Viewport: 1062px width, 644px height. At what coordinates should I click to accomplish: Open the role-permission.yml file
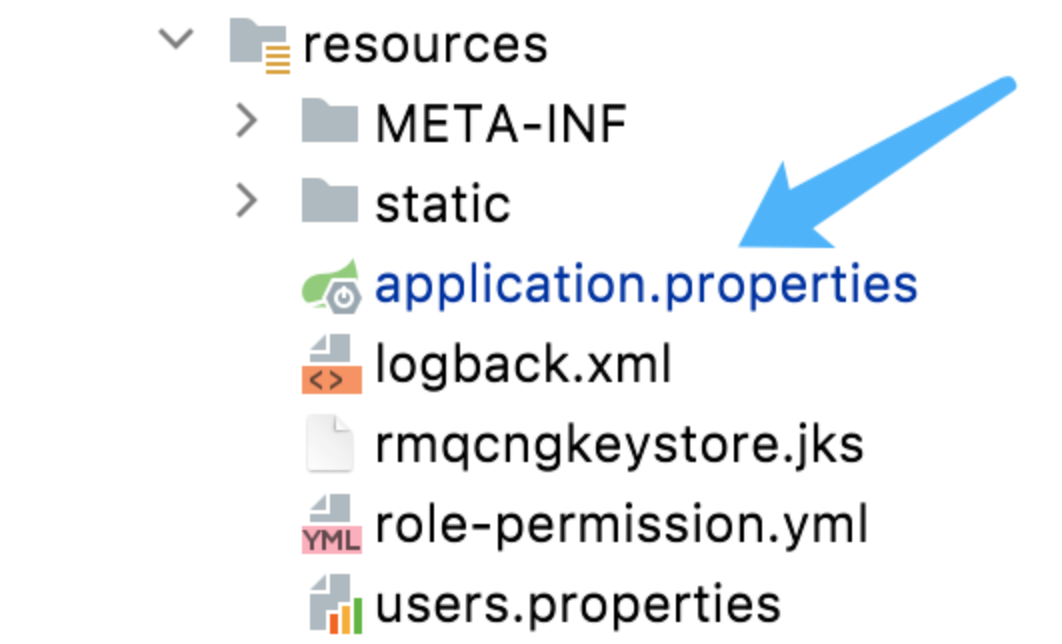coord(621,525)
